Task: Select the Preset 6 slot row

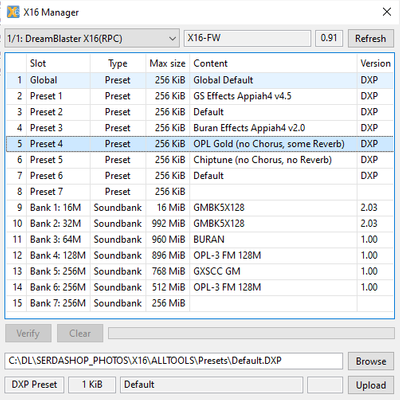Action: point(200,176)
